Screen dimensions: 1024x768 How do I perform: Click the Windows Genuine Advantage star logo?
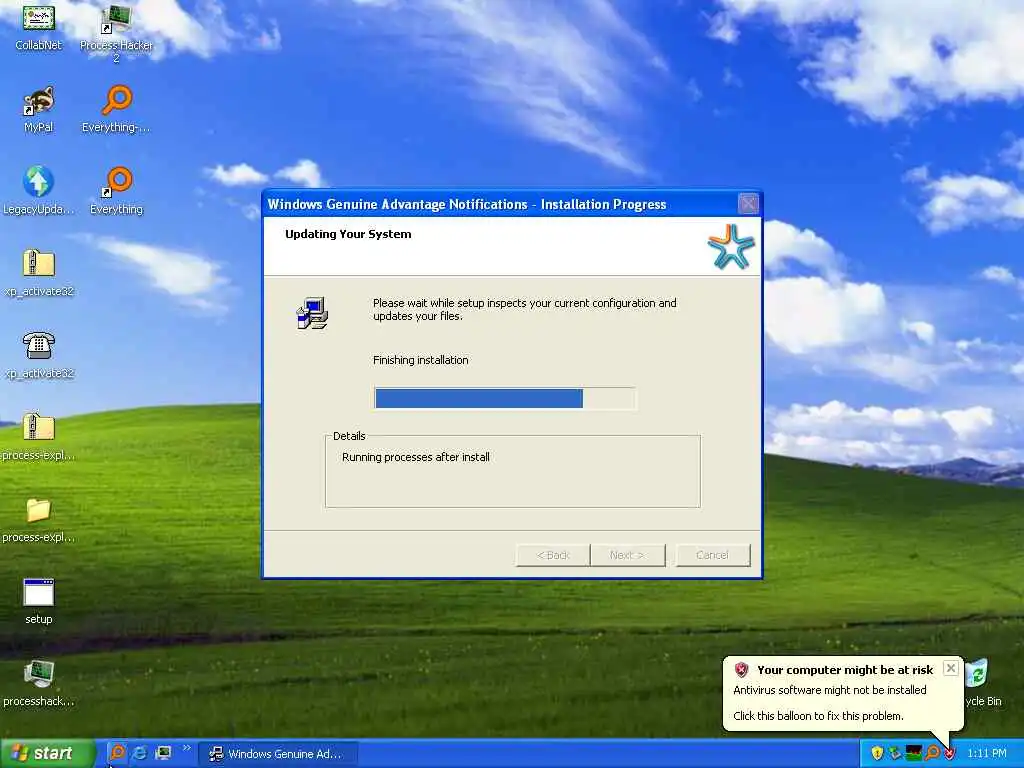coord(731,247)
